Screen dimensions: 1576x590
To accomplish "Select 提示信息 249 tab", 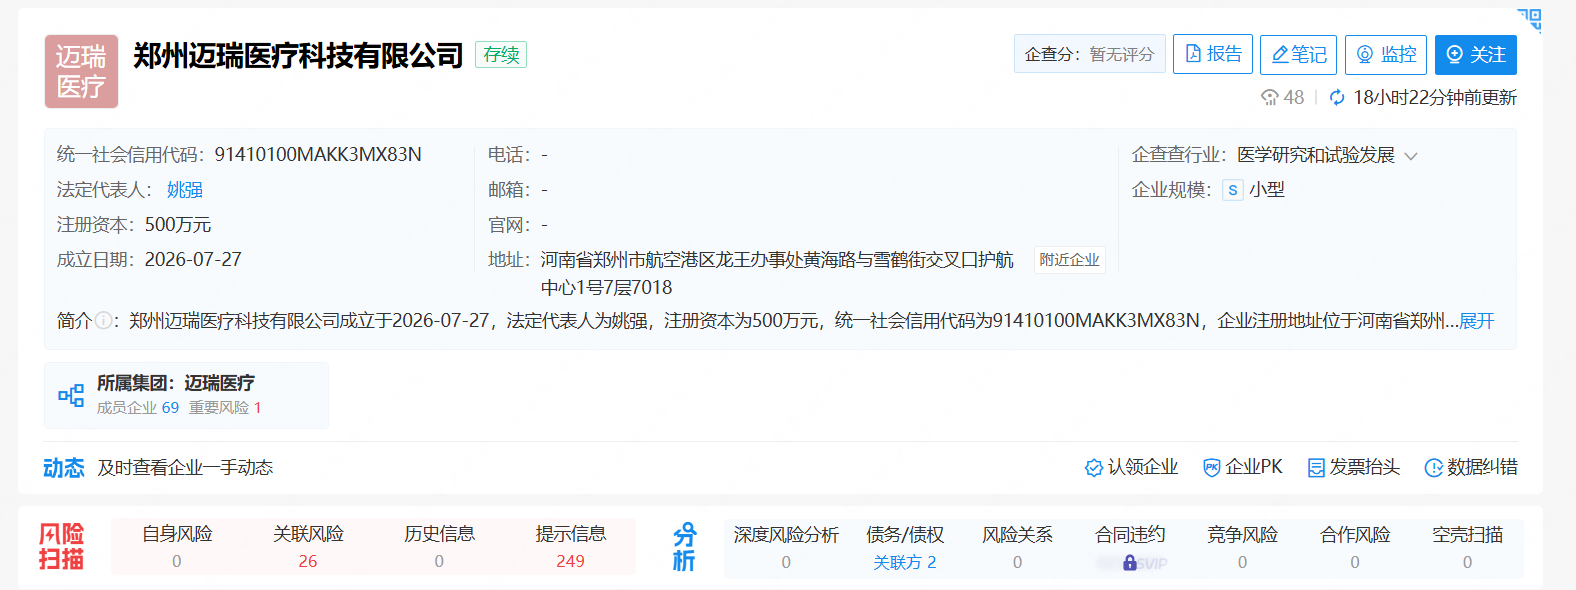I will (570, 547).
